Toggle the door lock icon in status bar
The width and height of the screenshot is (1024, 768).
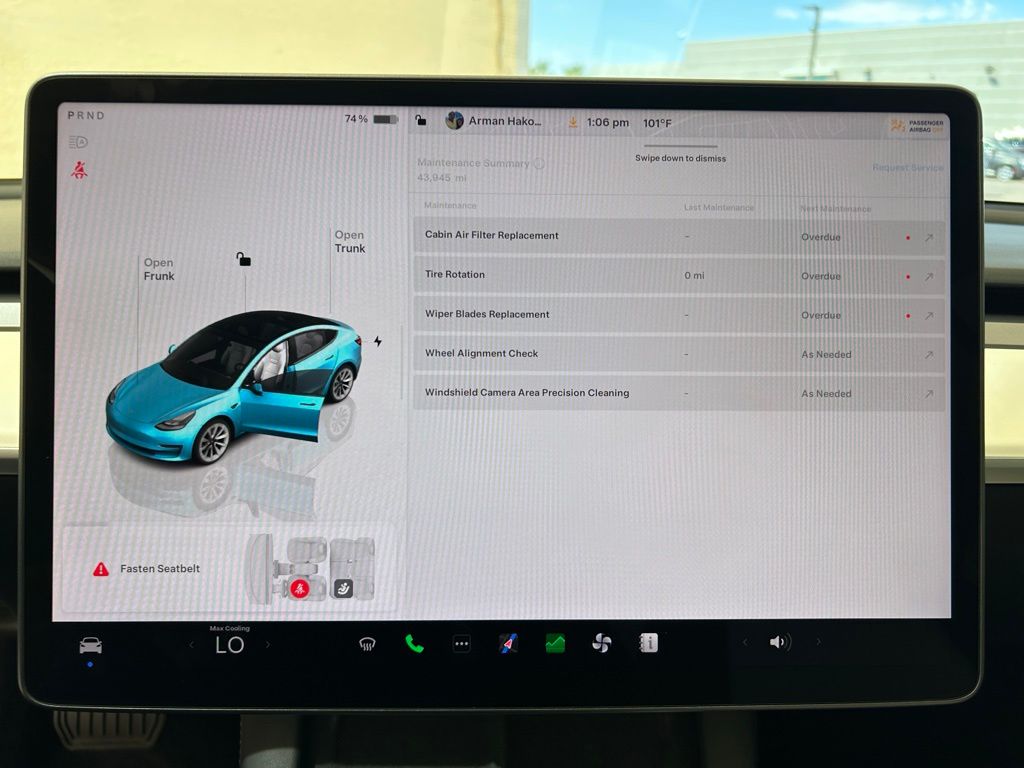coord(421,120)
